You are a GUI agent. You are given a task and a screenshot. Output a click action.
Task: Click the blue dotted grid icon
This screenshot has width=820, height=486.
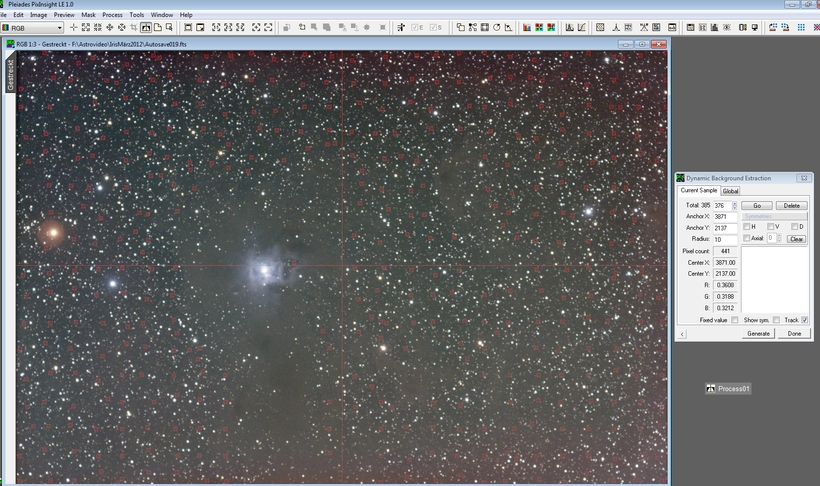pos(801,27)
